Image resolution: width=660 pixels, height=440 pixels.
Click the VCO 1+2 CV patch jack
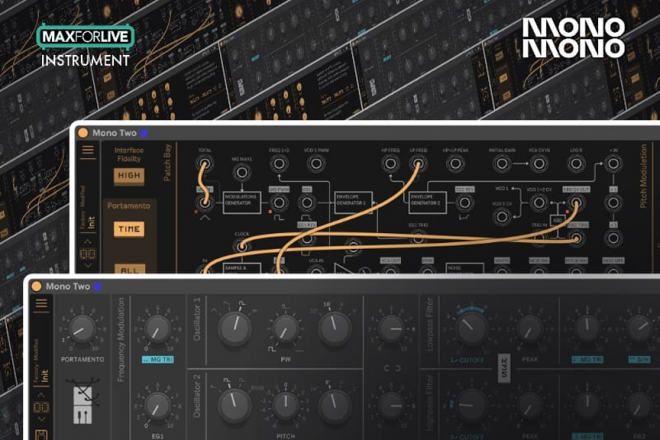[539, 203]
